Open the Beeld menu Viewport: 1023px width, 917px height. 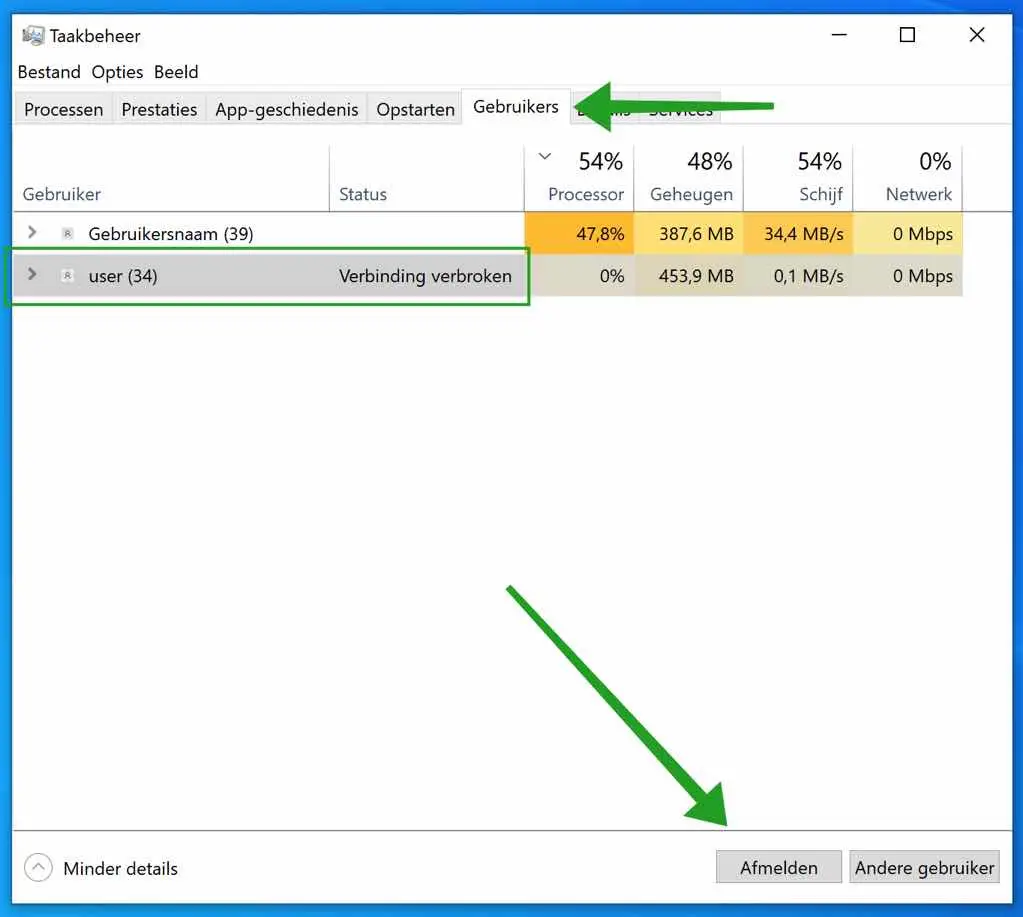(x=176, y=72)
